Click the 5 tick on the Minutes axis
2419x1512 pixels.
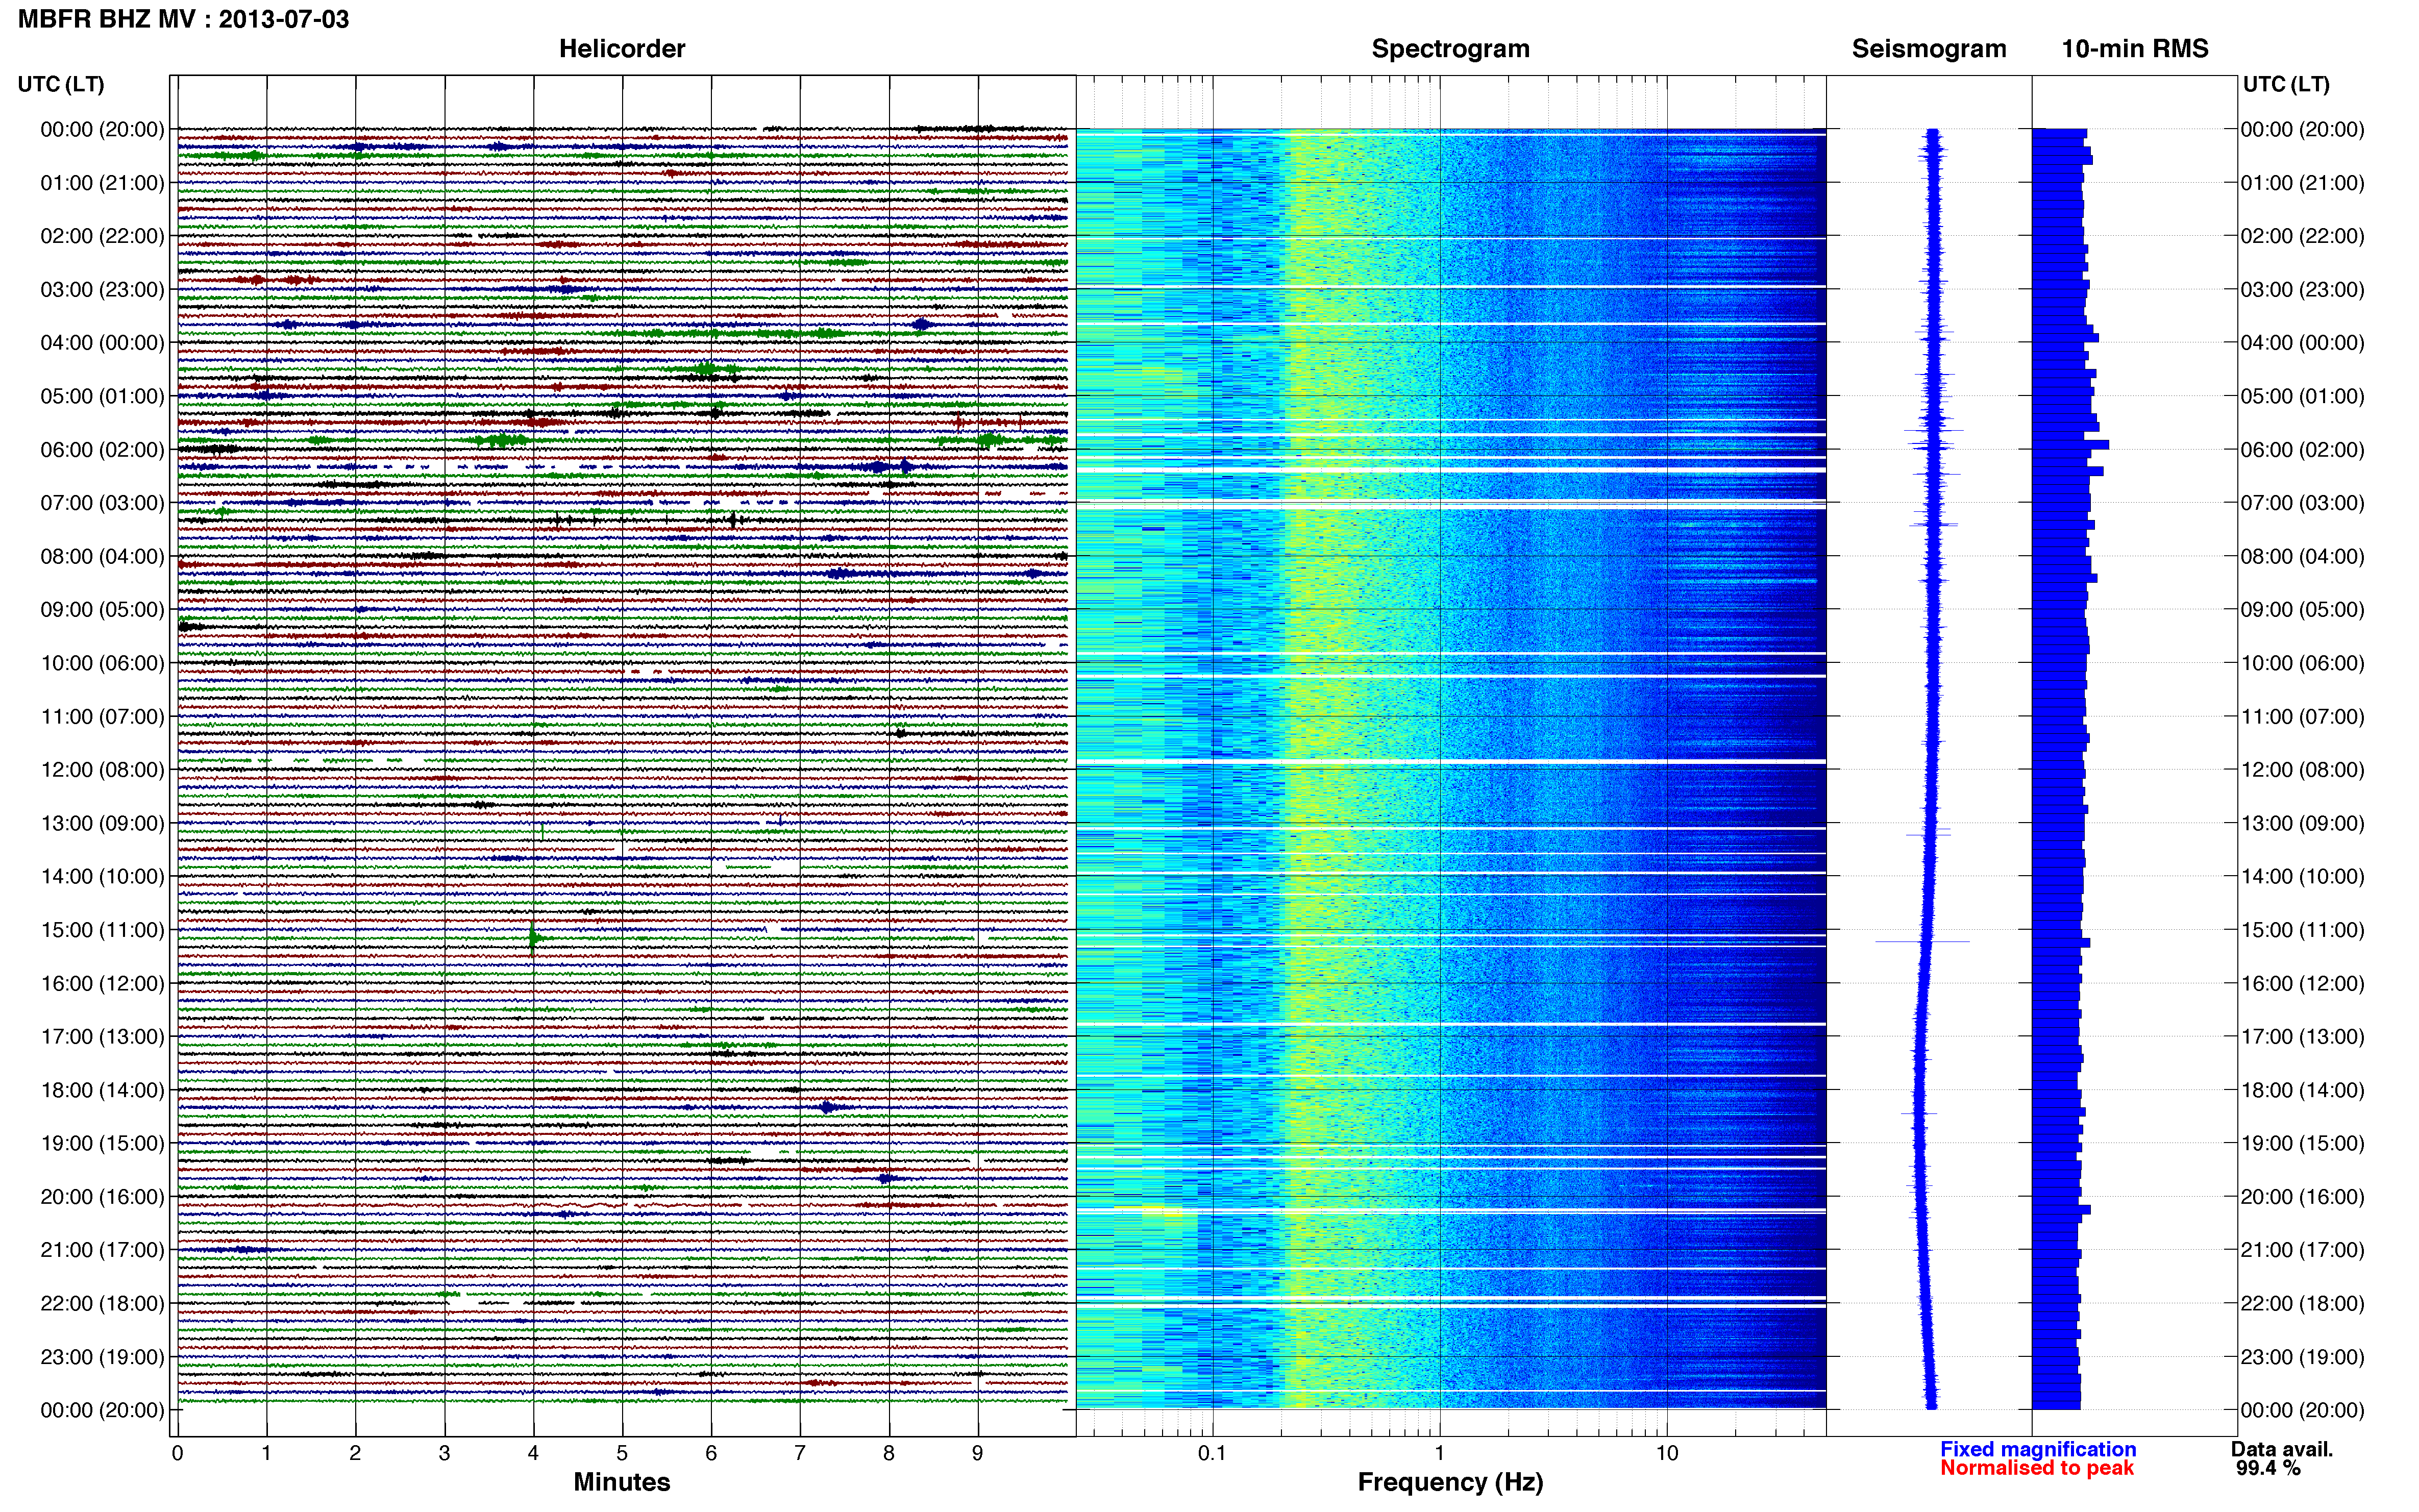coord(622,1453)
